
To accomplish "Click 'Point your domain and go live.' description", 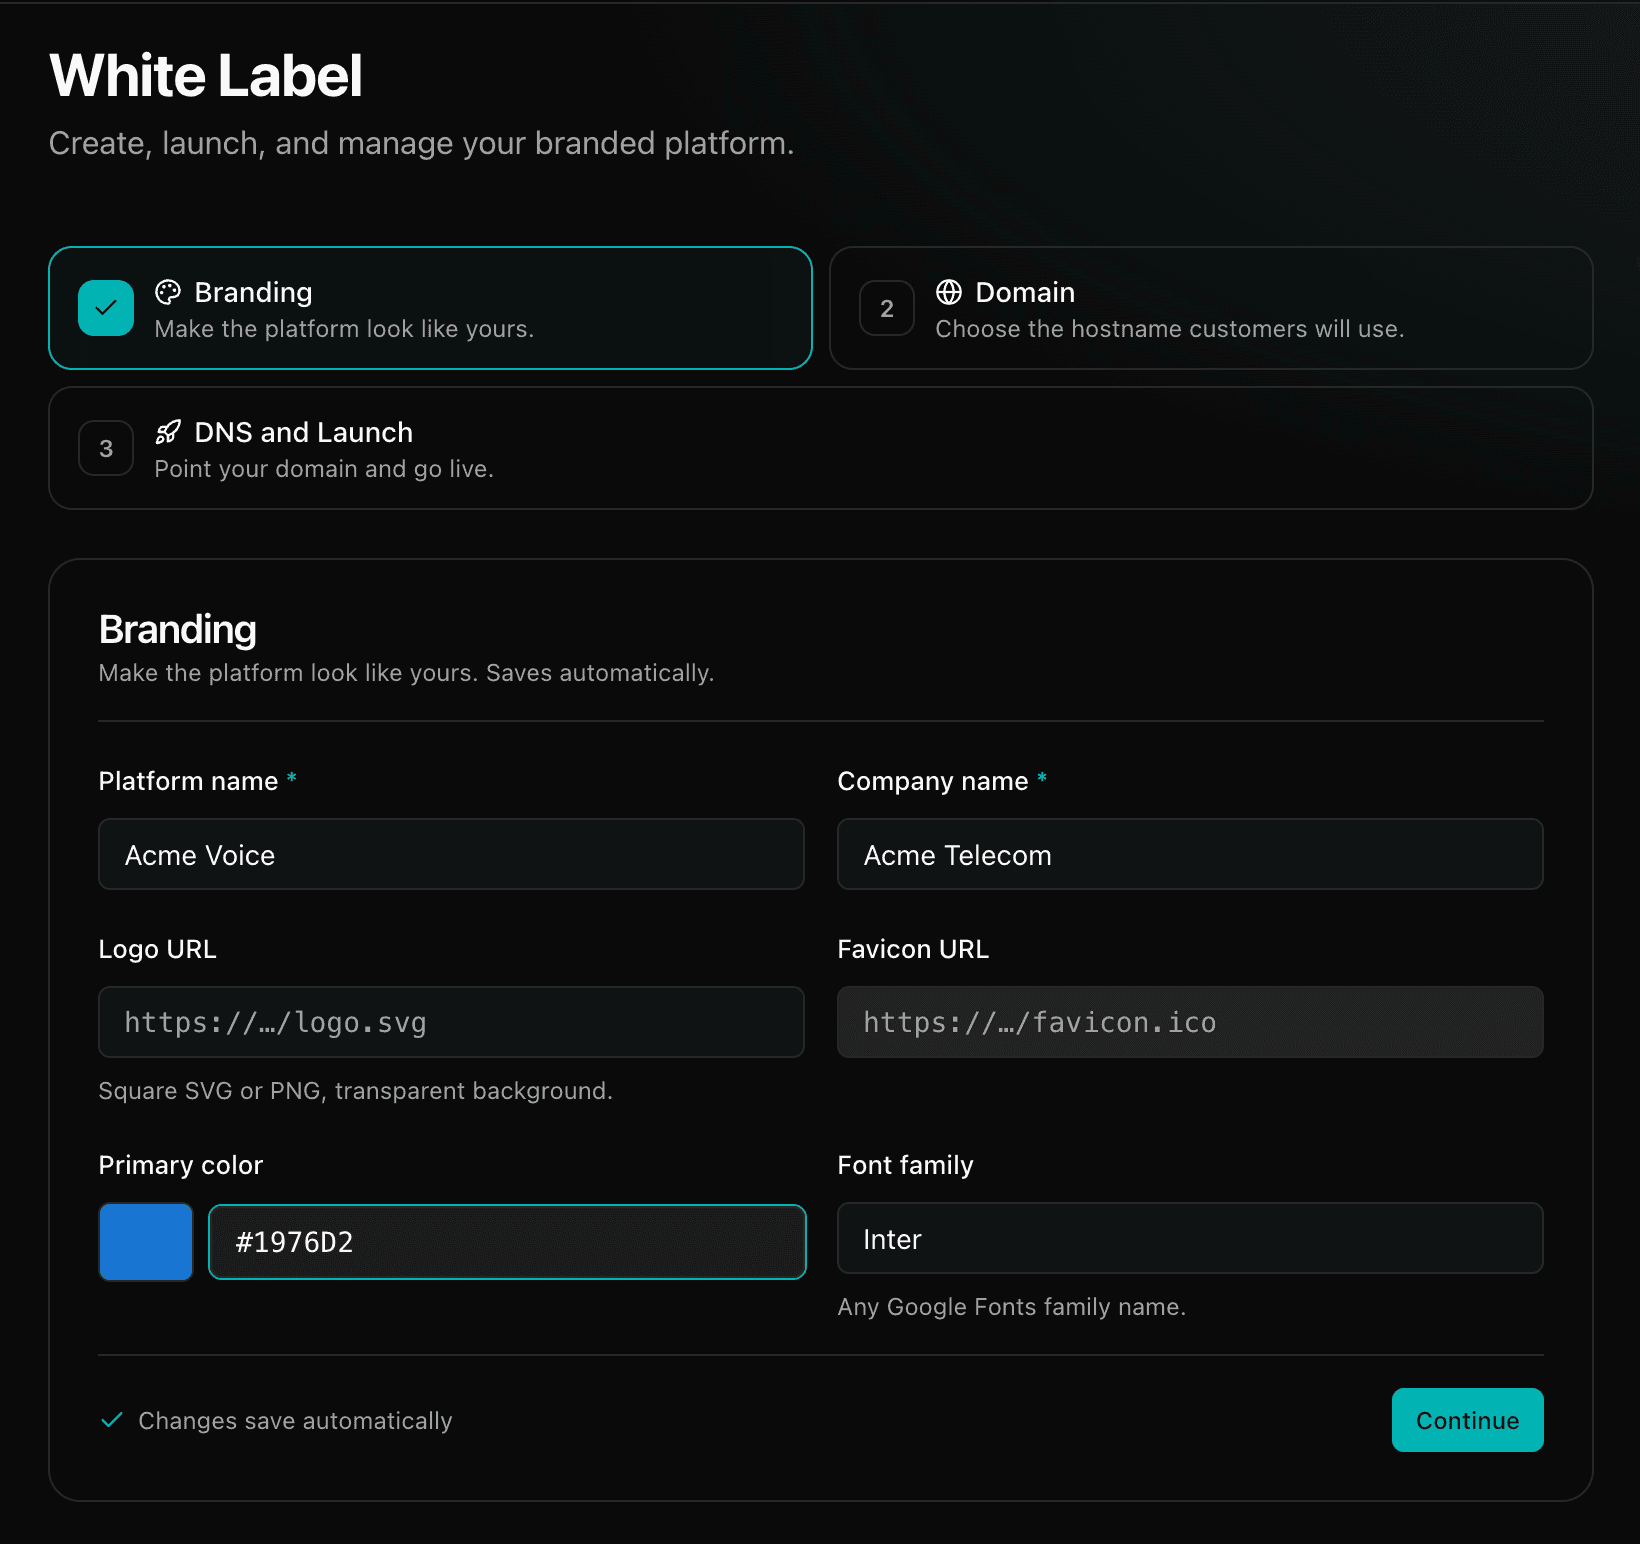I will click(x=324, y=469).
